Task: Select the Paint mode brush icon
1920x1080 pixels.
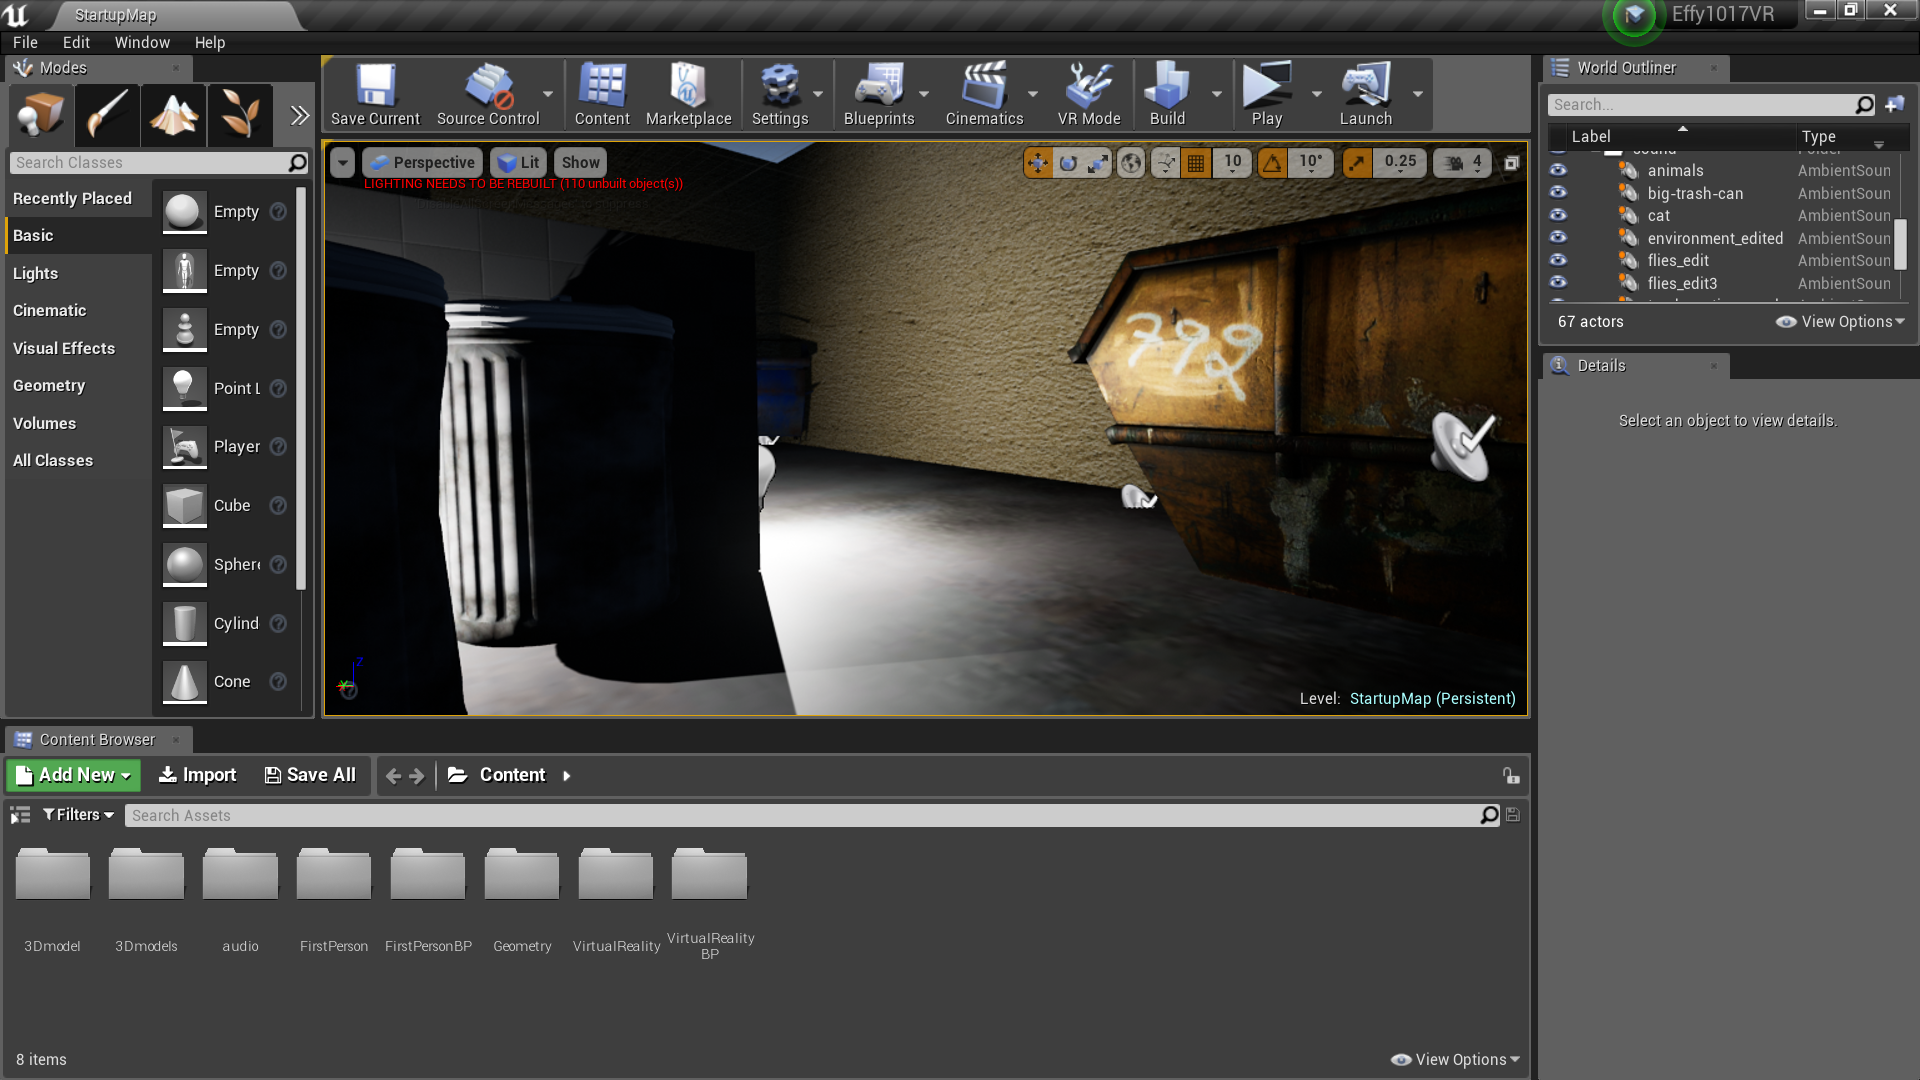Action: tap(106, 115)
